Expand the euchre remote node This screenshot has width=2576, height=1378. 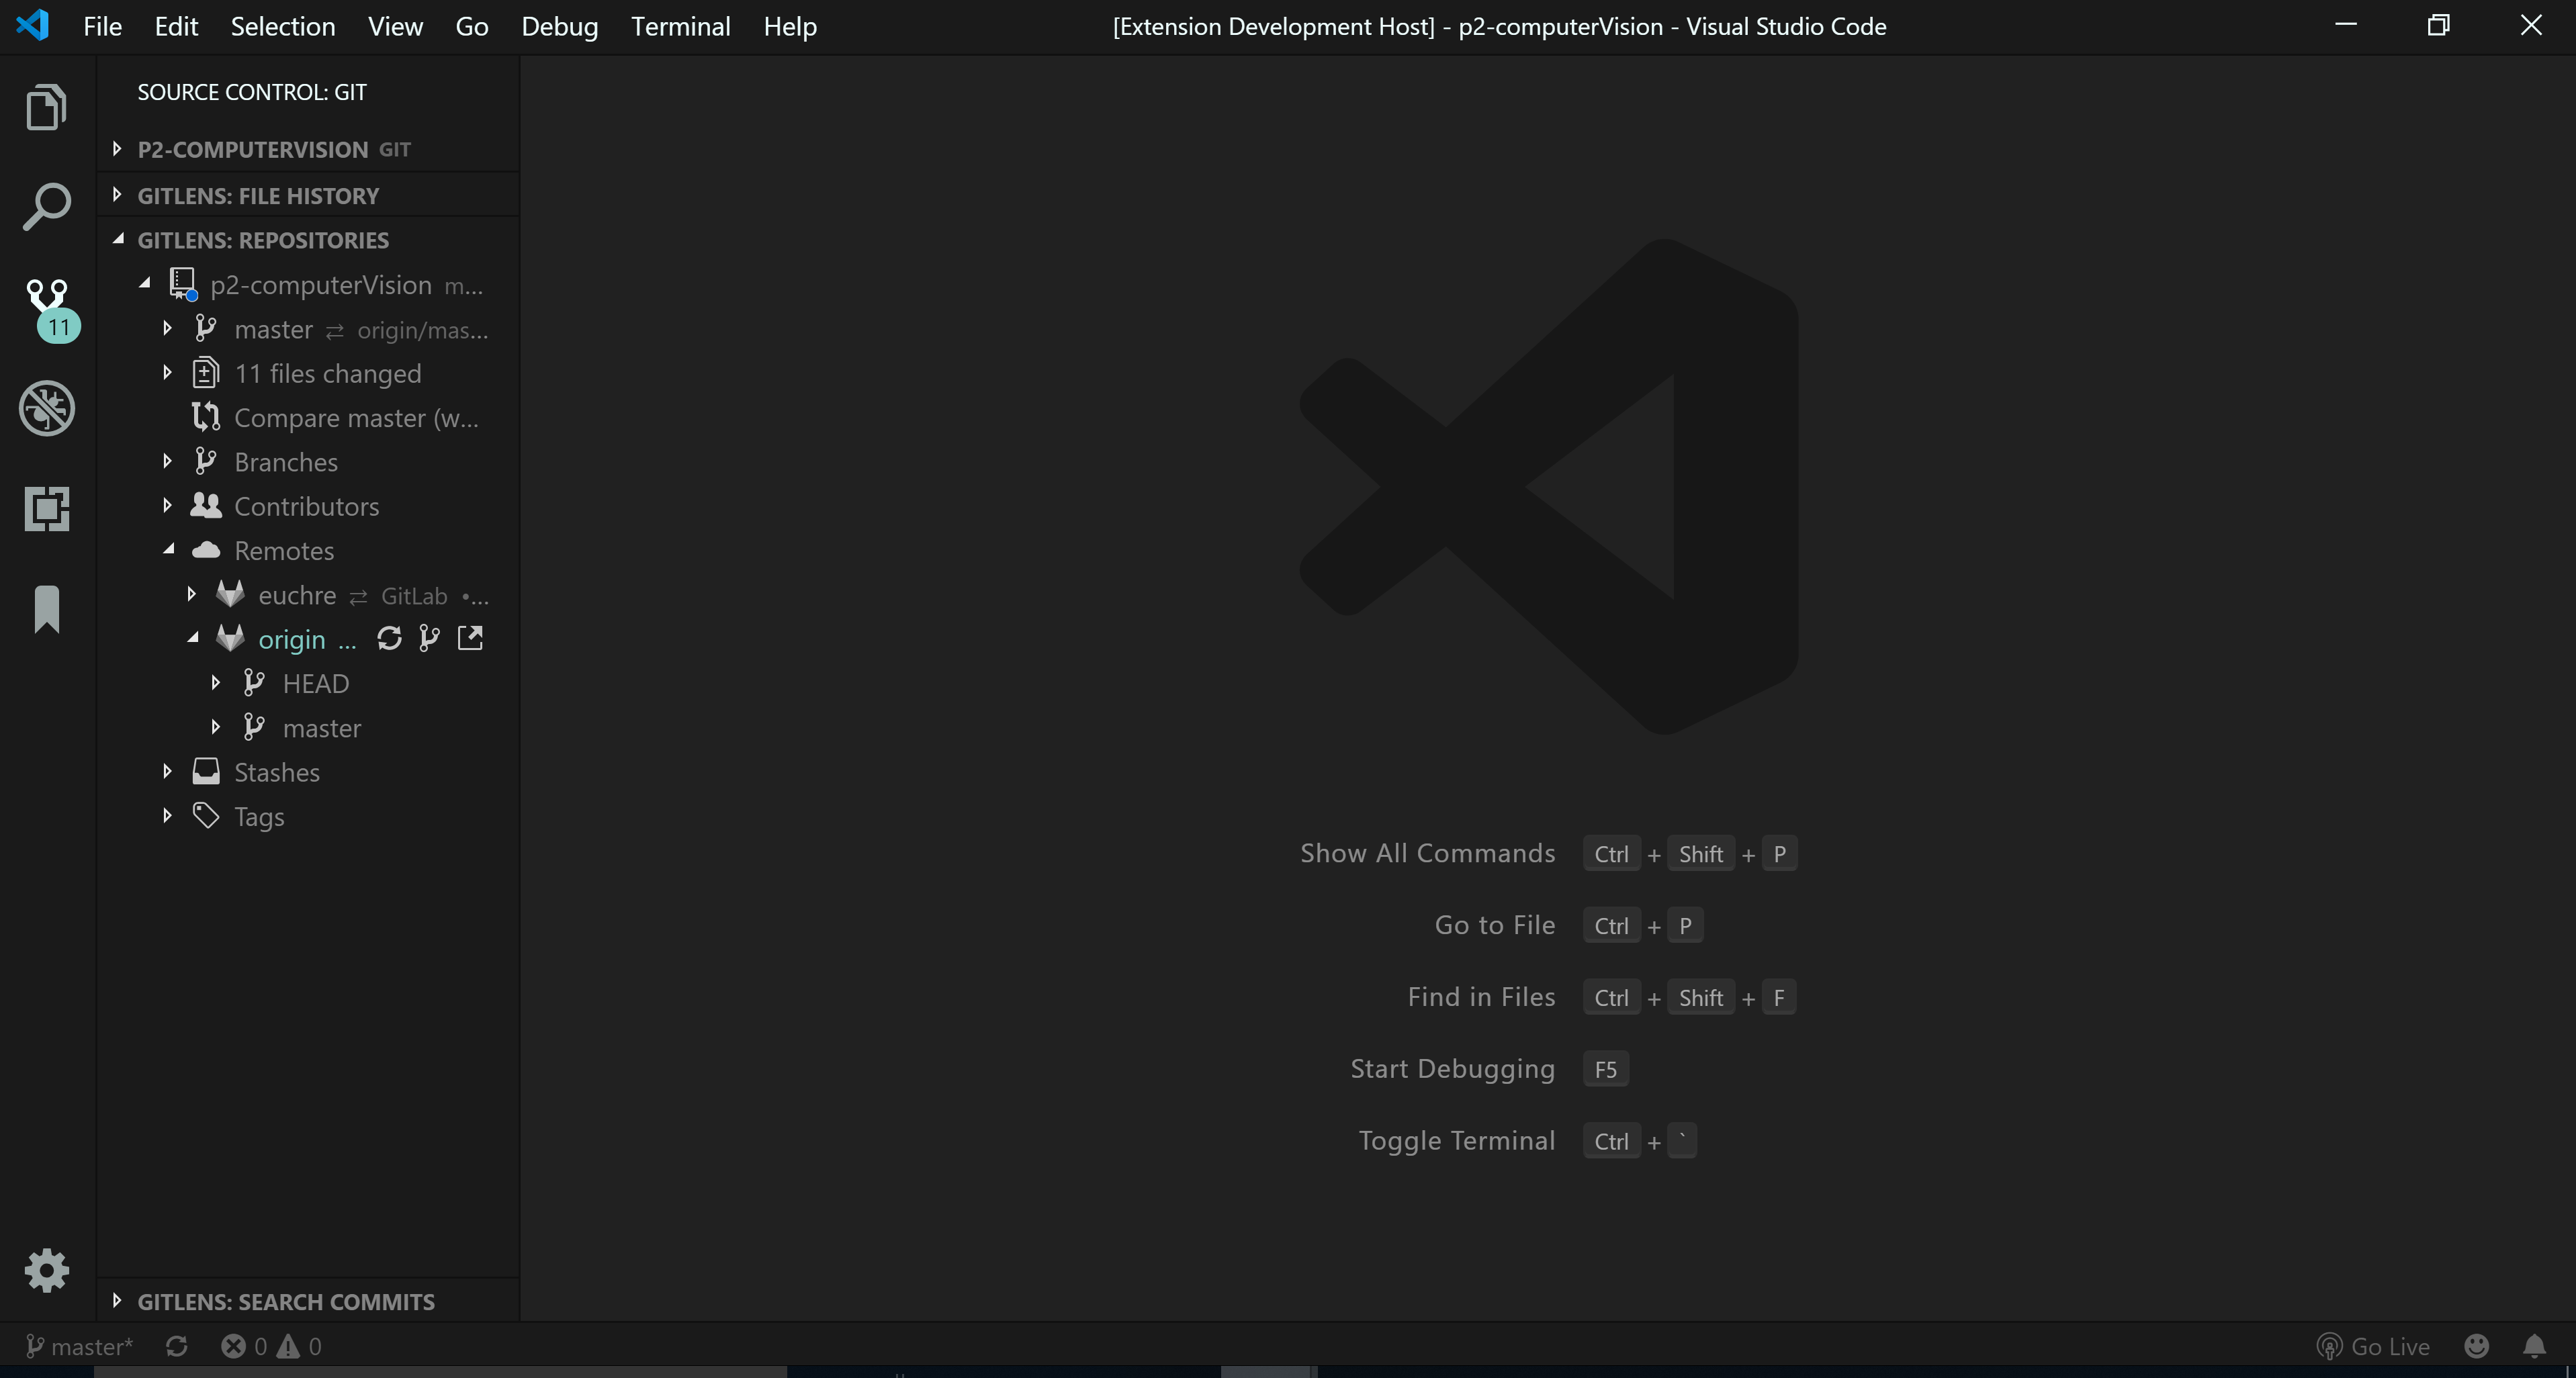pyautogui.click(x=191, y=594)
